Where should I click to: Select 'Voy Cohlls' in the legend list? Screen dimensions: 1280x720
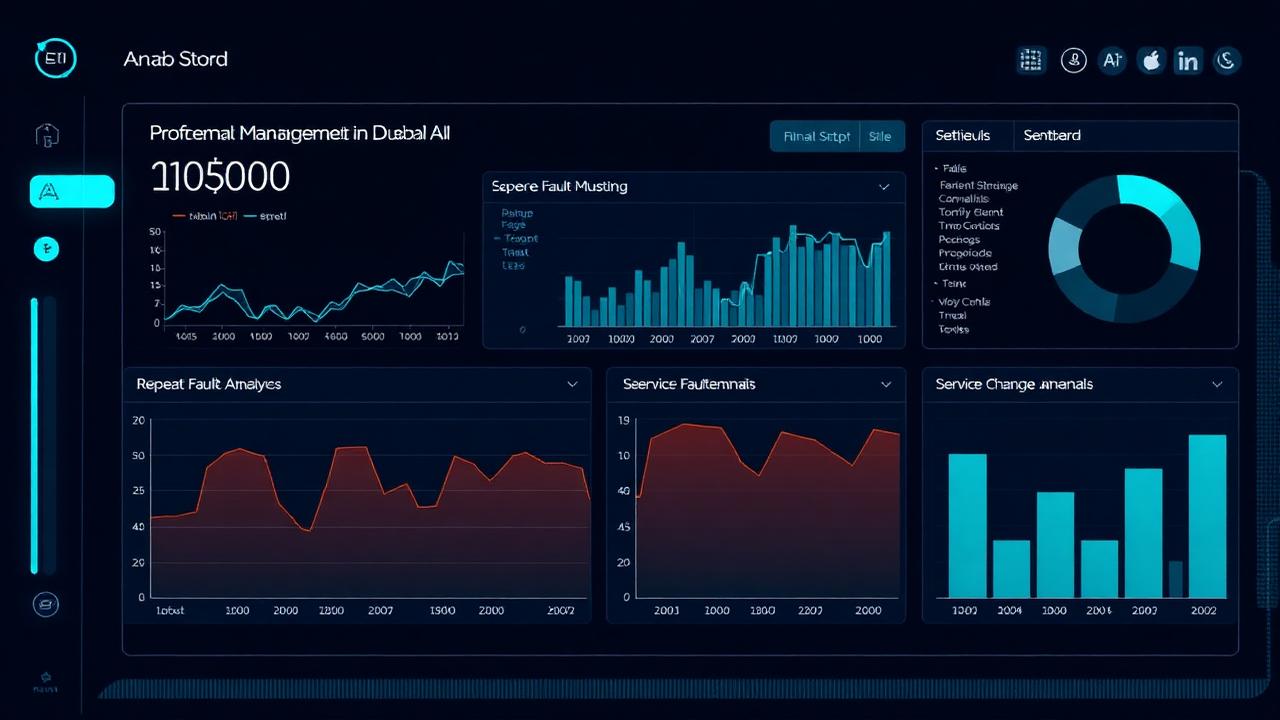[x=964, y=301]
